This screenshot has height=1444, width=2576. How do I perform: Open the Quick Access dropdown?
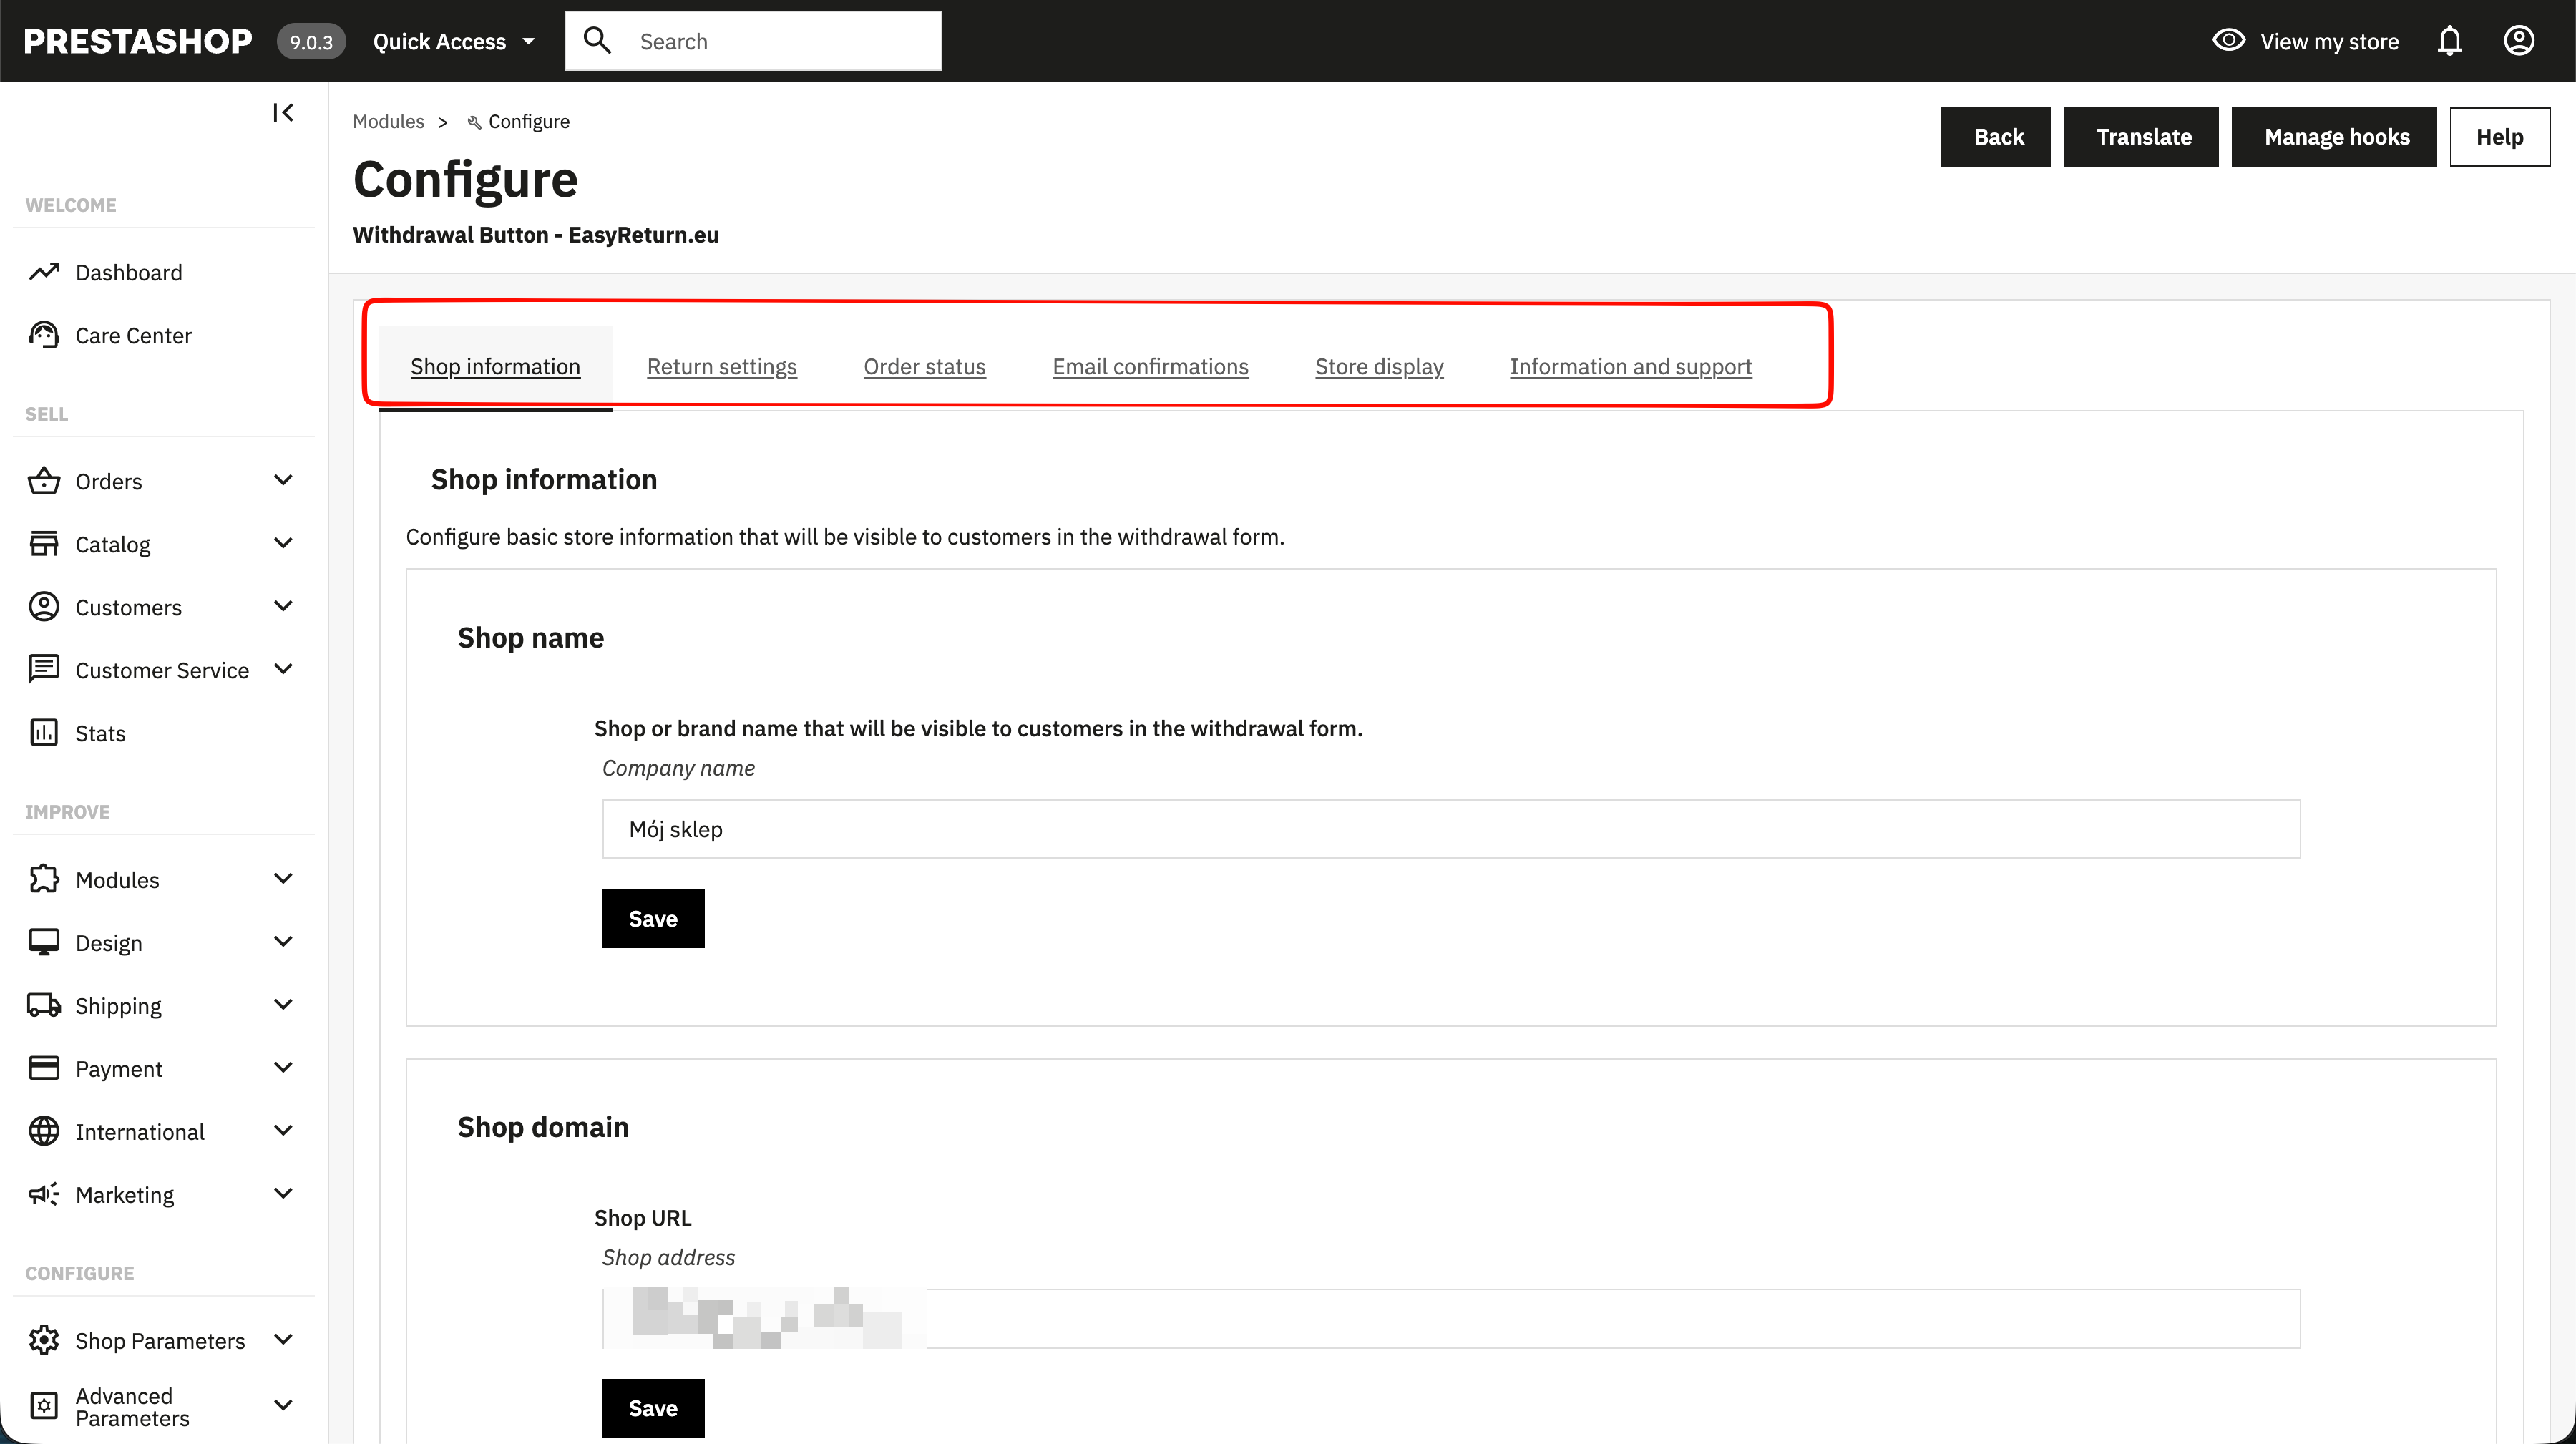coord(455,41)
